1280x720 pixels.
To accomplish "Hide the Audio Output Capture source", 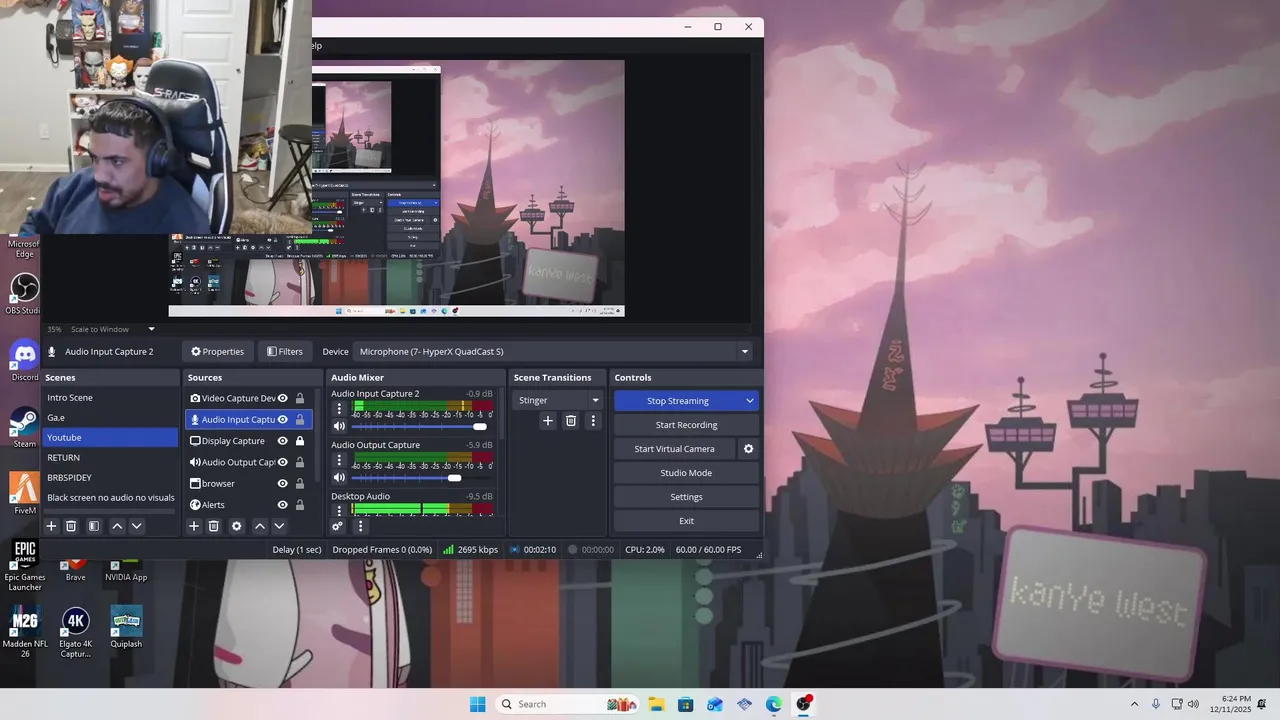I will (283, 462).
